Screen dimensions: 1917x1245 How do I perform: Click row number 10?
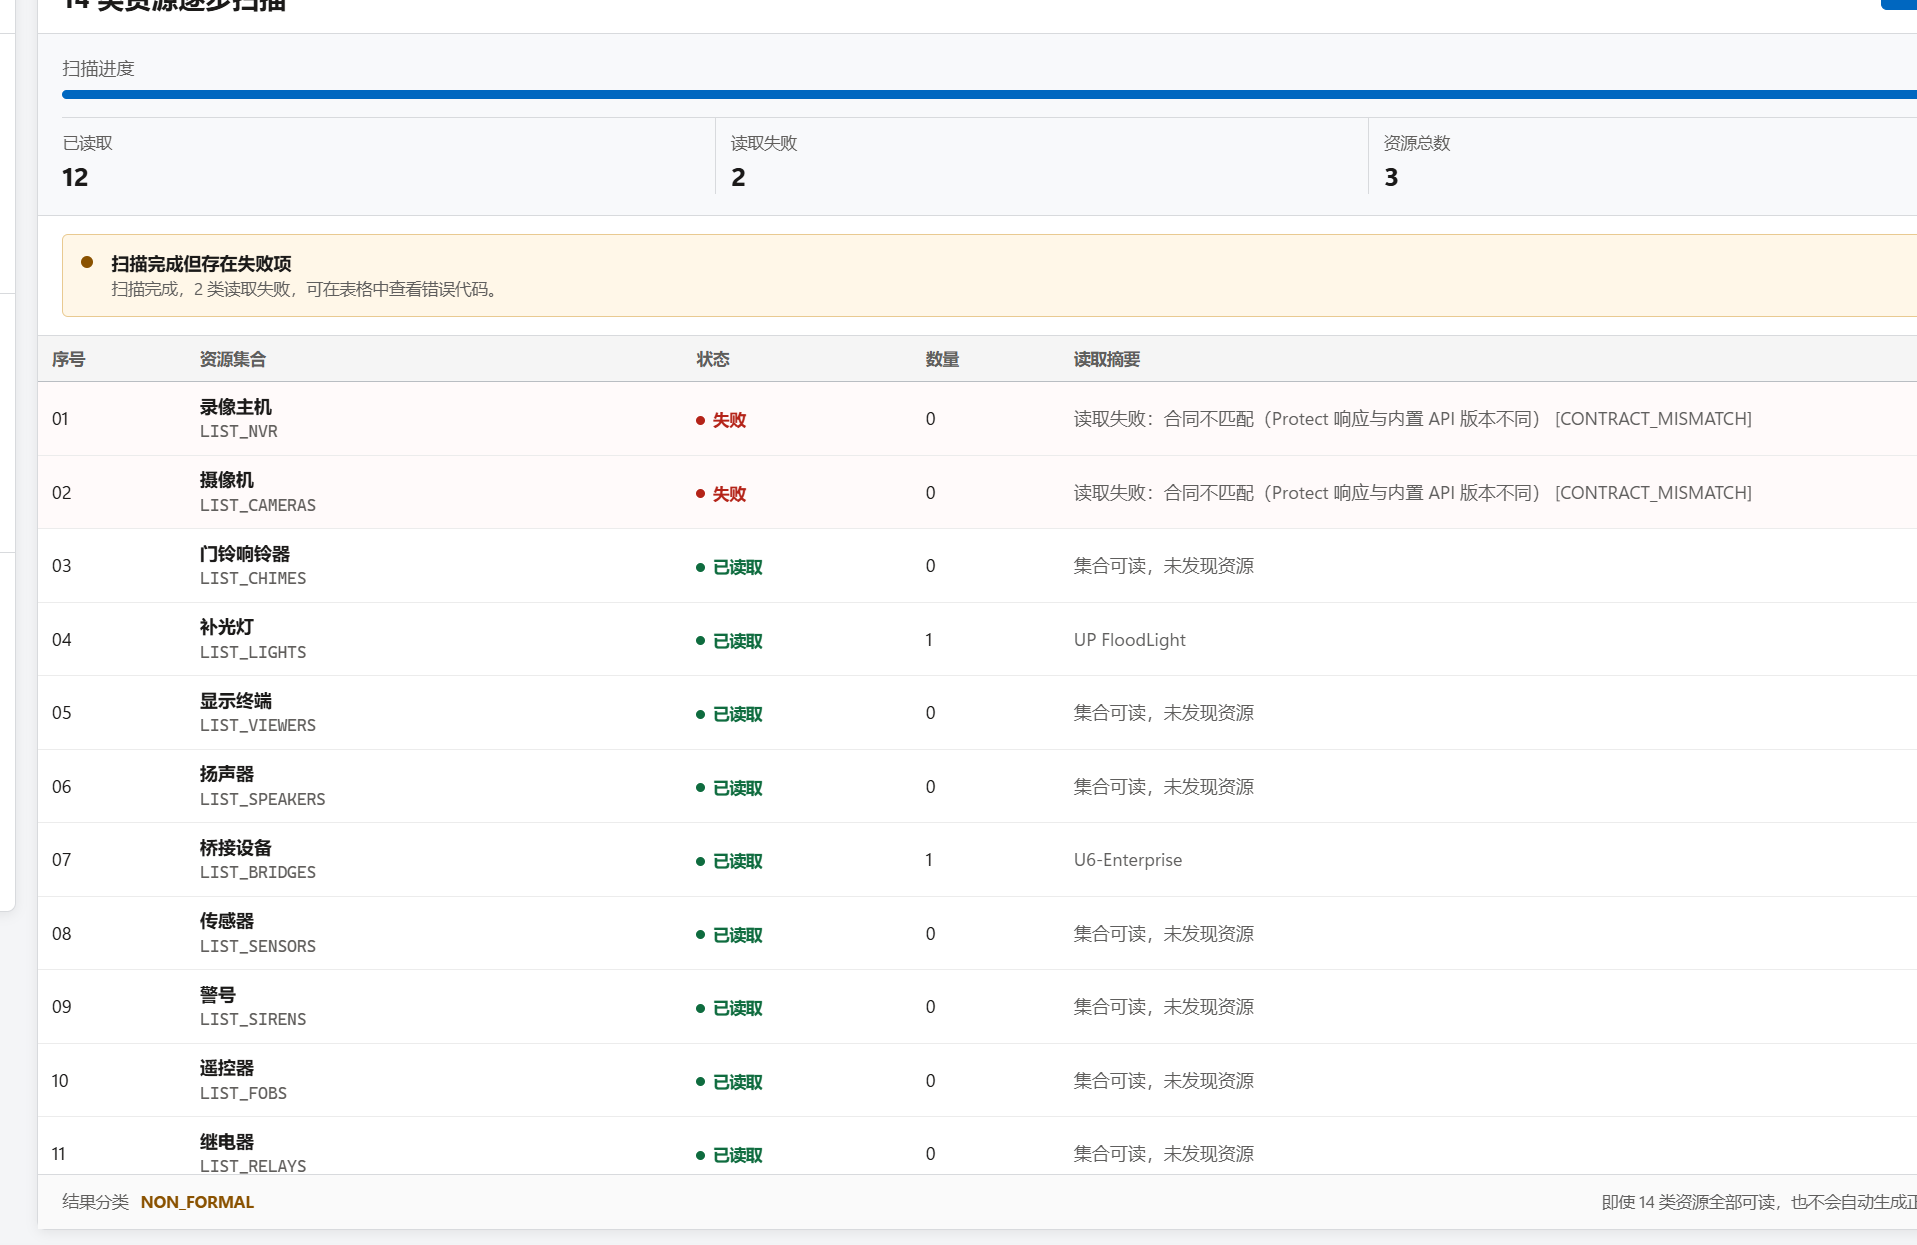(60, 1081)
